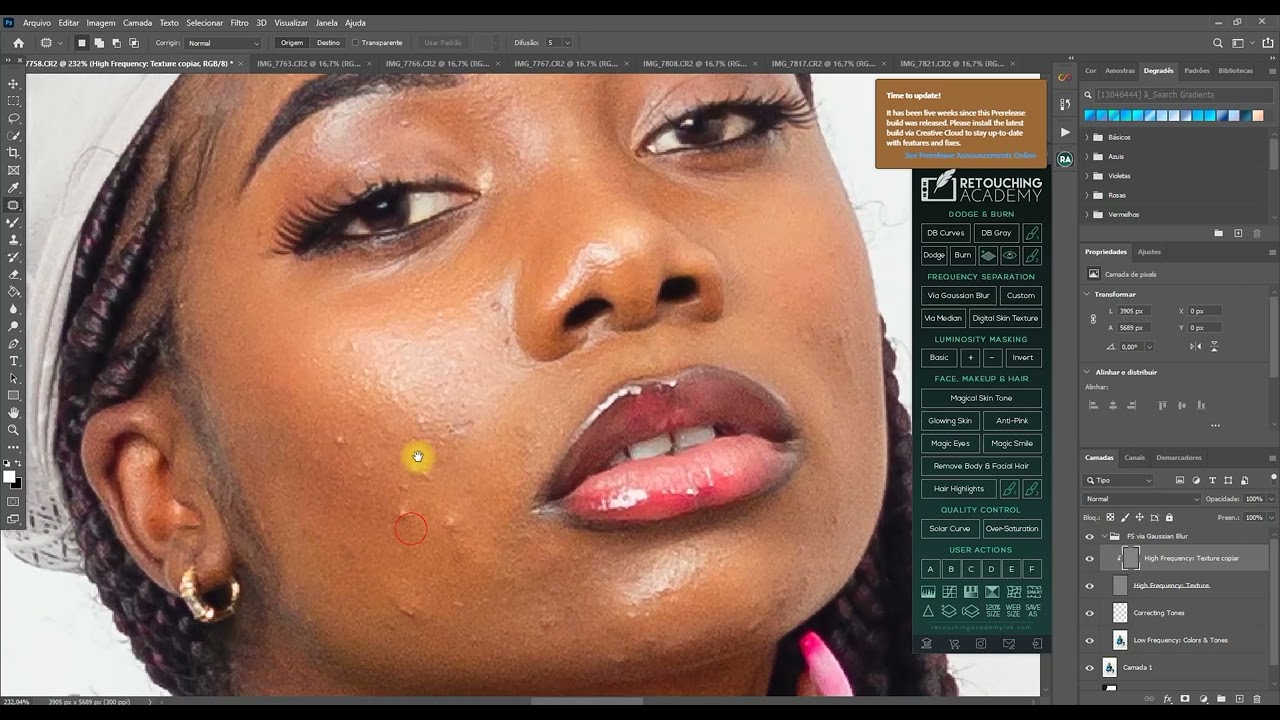
Task: Delete layer with trash icon in Camadas
Action: click(1257, 699)
